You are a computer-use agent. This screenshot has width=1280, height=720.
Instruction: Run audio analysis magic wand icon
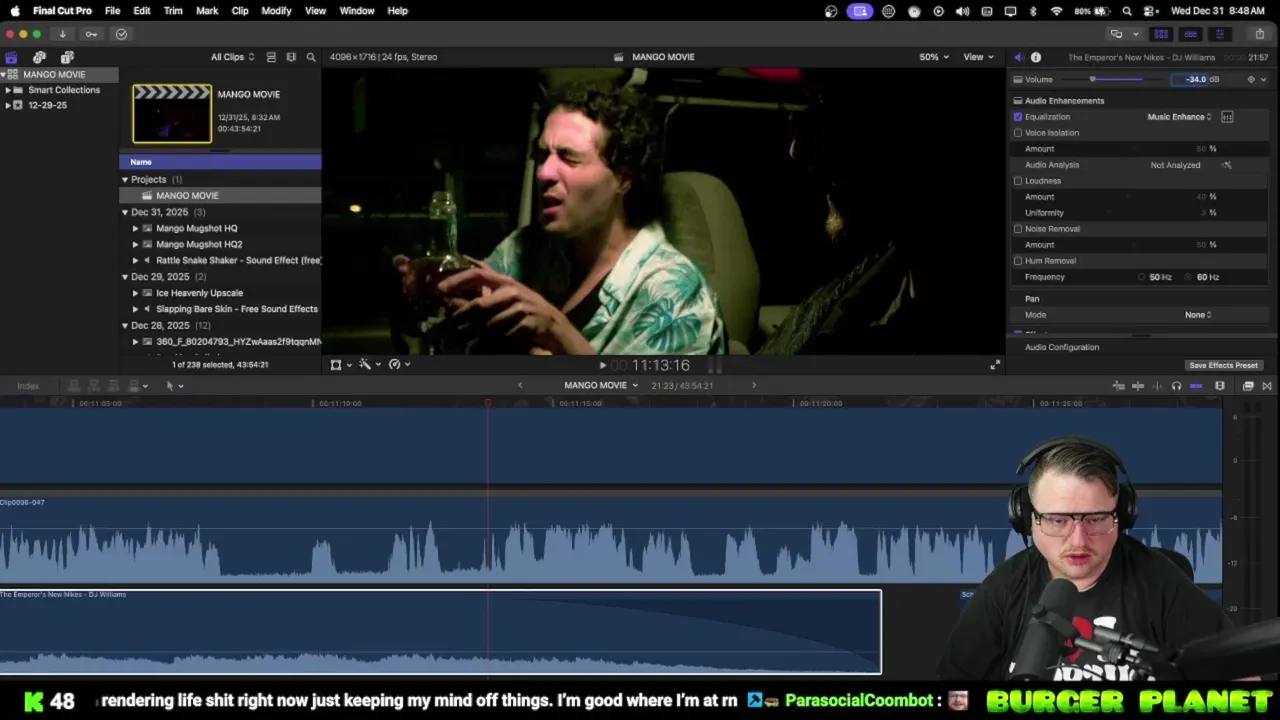(1227, 165)
